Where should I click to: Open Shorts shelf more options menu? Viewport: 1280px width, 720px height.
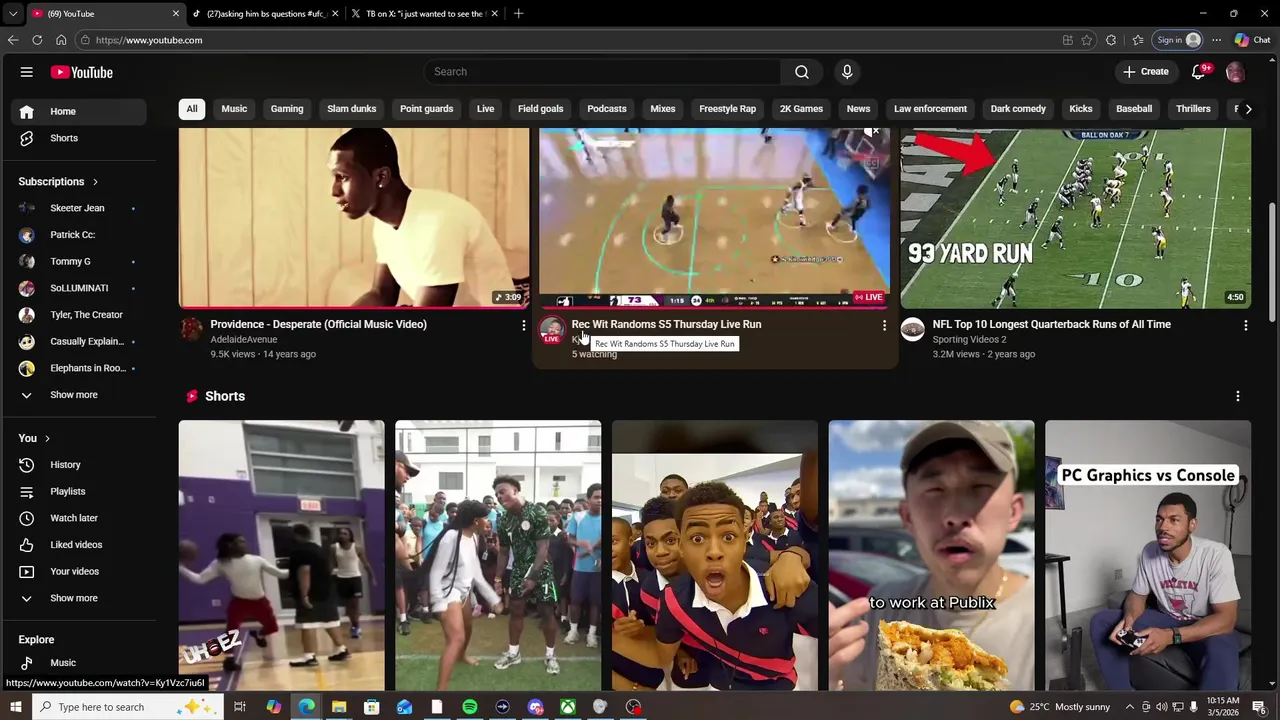click(x=1238, y=396)
